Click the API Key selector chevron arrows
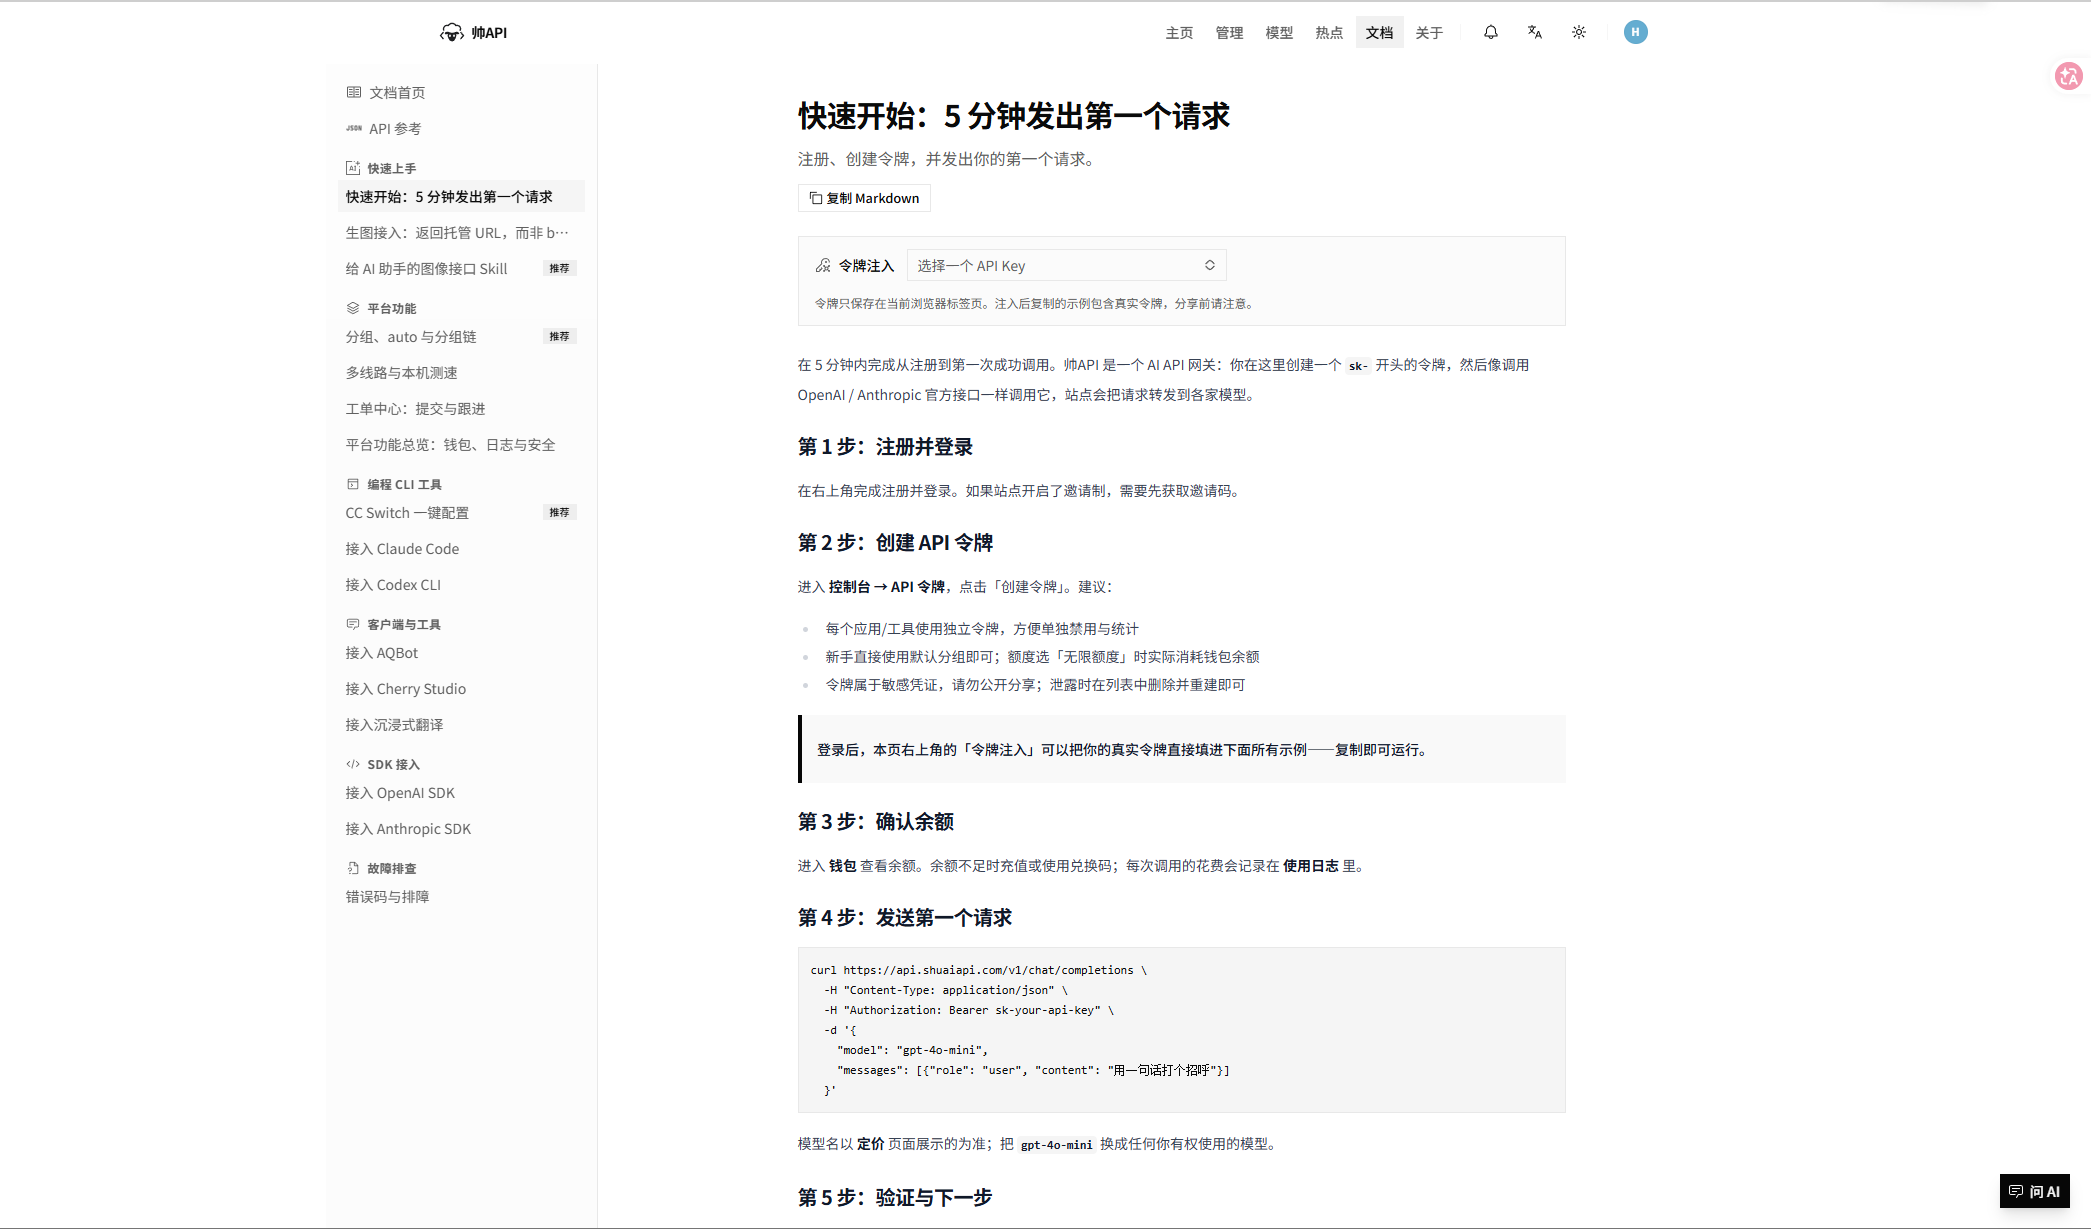2091x1229 pixels. coord(1210,265)
